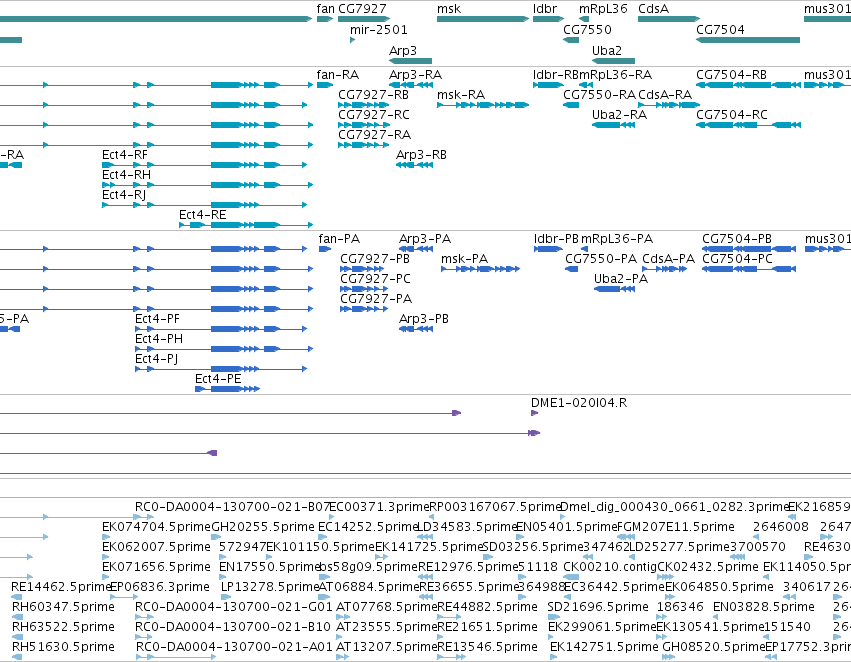Screen dimensions: 851x662
Task: Select the CG7504-PC protein feature
Action: pos(749,269)
